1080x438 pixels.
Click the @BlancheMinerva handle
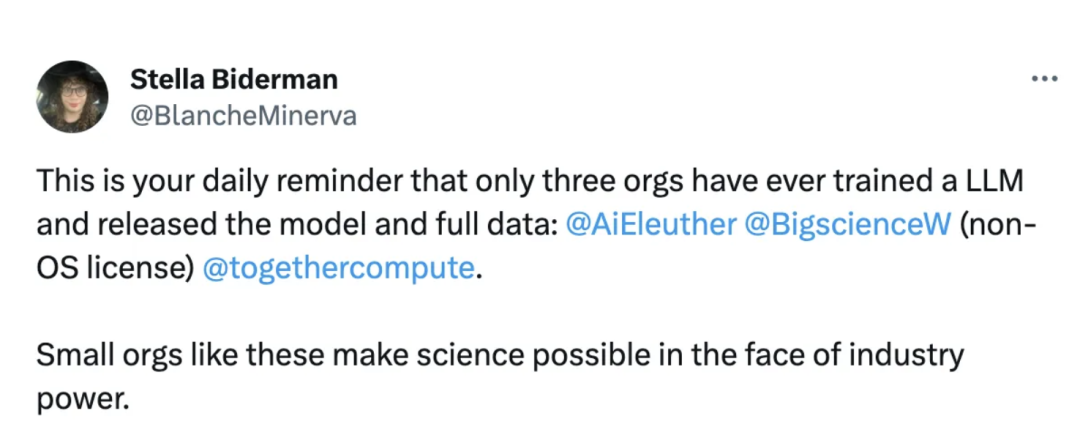click(x=243, y=116)
